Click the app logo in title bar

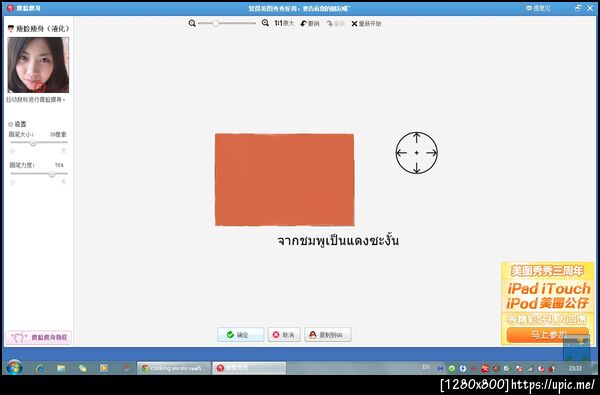pos(10,8)
